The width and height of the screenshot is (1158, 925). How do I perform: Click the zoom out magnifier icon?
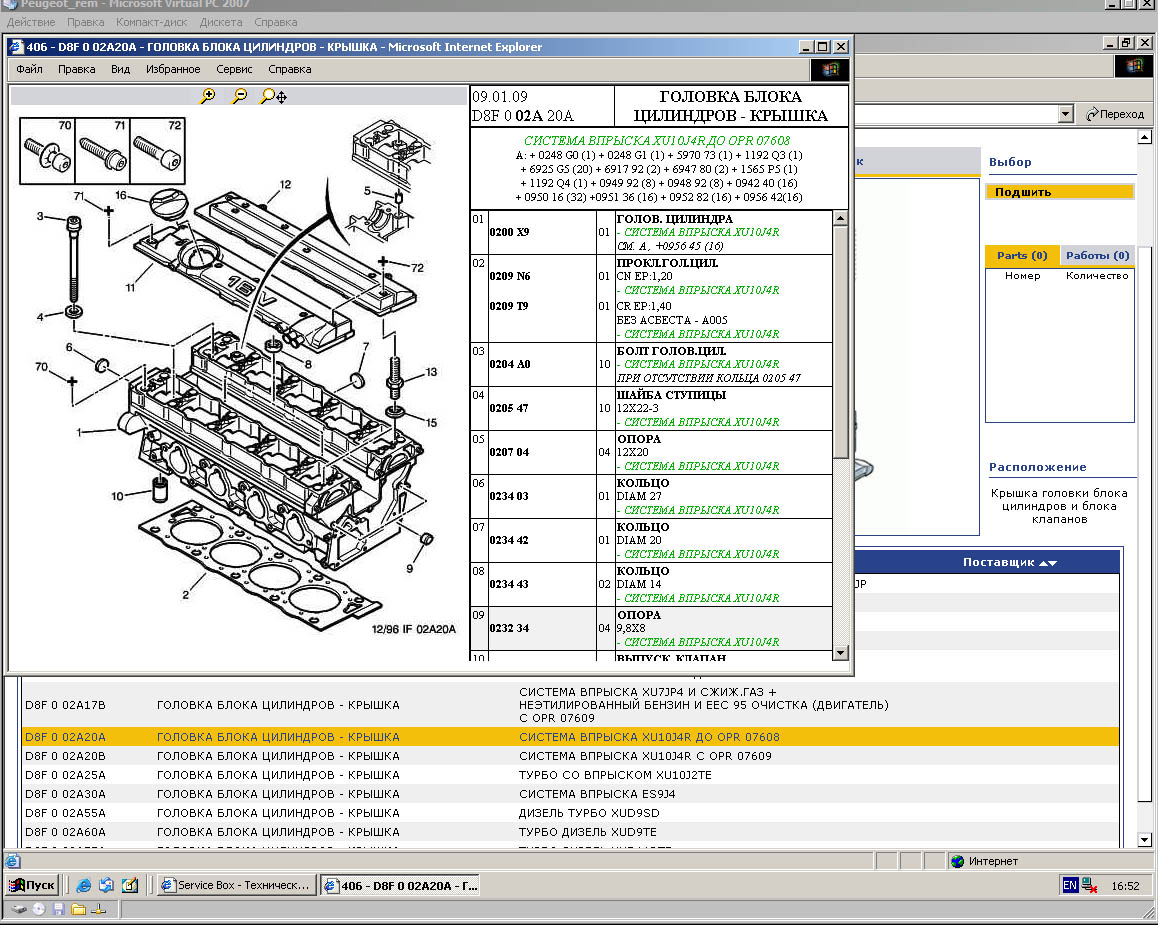click(239, 96)
